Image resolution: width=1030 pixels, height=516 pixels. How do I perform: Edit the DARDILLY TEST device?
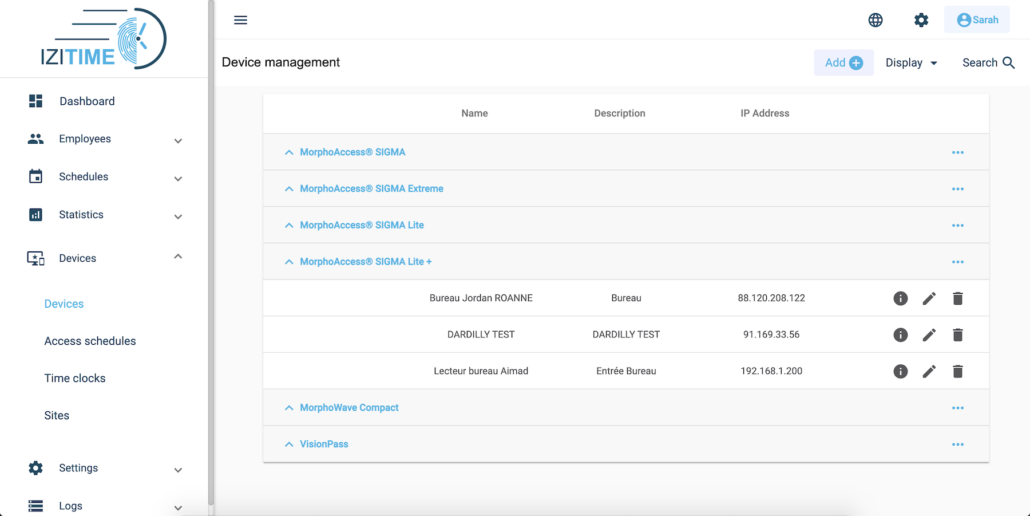929,335
